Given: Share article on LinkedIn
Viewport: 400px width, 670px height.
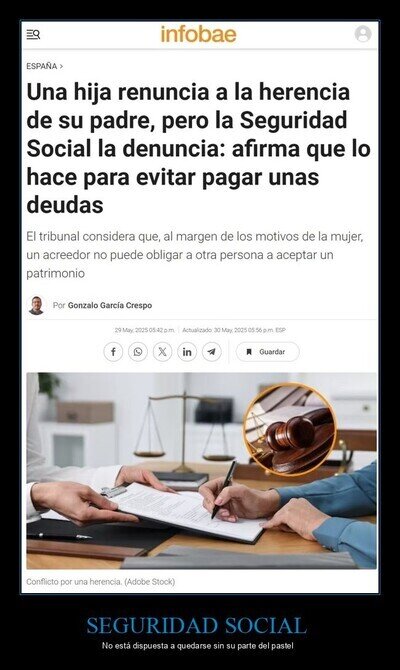Looking at the screenshot, I should [x=187, y=352].
